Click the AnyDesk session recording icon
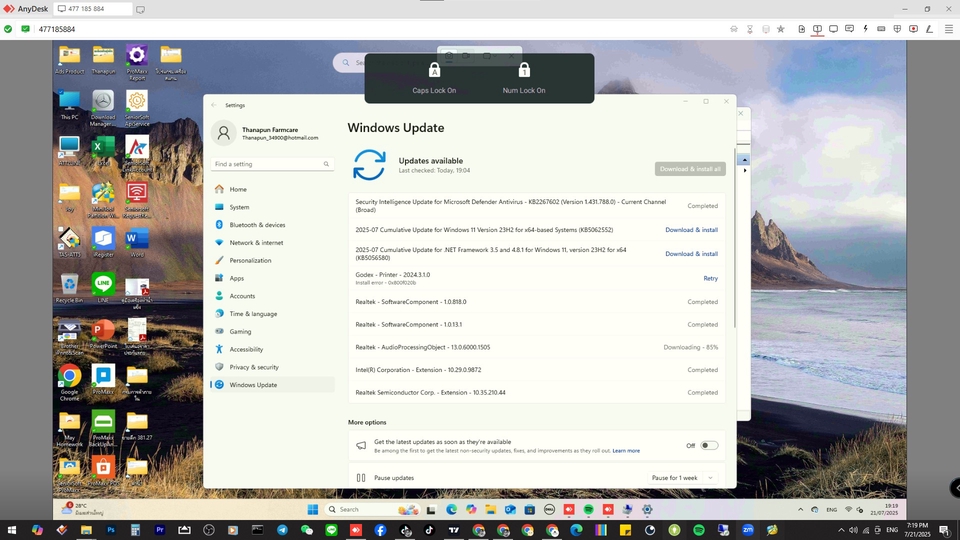Image resolution: width=960 pixels, height=540 pixels. coord(913,29)
